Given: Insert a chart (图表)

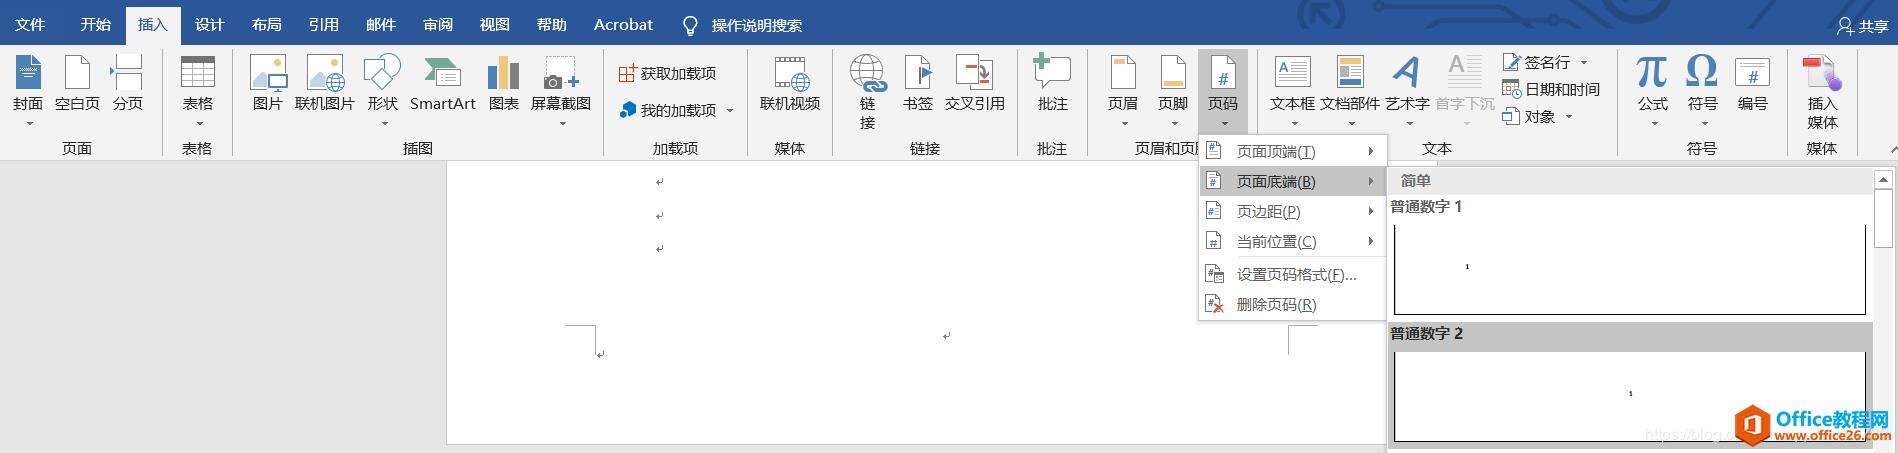Looking at the screenshot, I should click(x=503, y=84).
